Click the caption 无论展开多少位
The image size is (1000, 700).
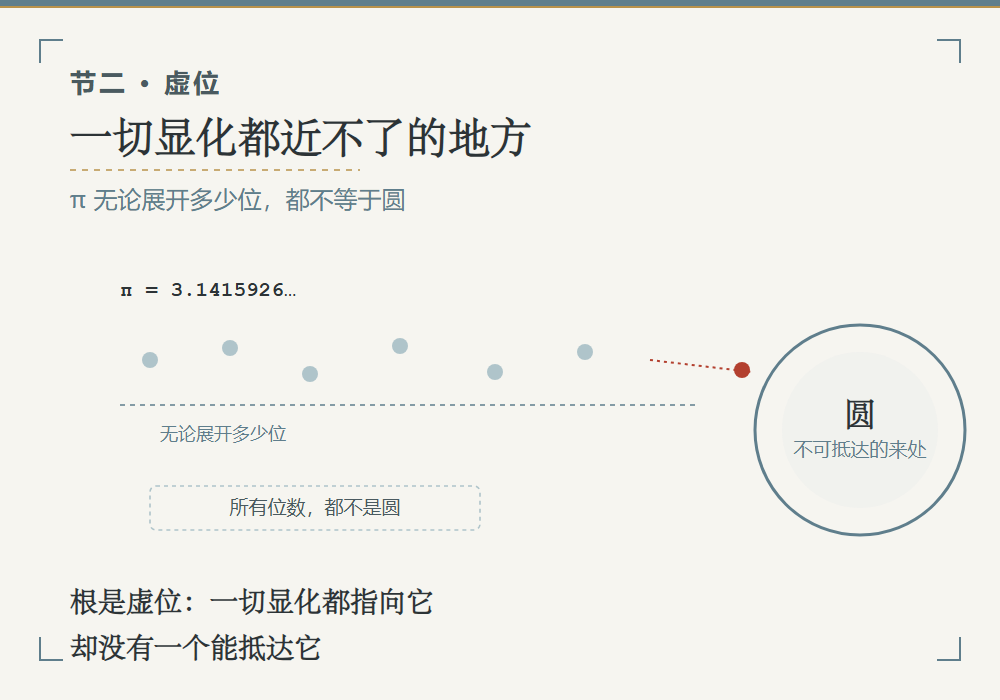(223, 434)
